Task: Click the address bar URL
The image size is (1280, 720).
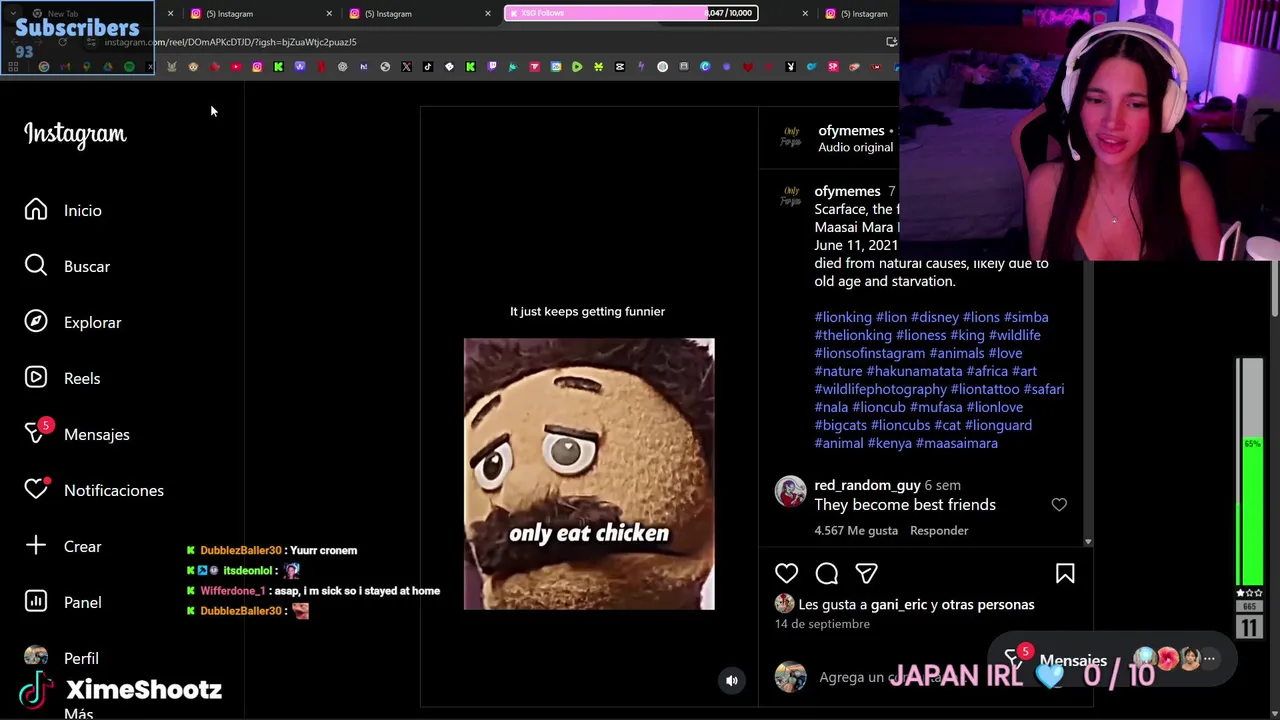Action: click(230, 42)
